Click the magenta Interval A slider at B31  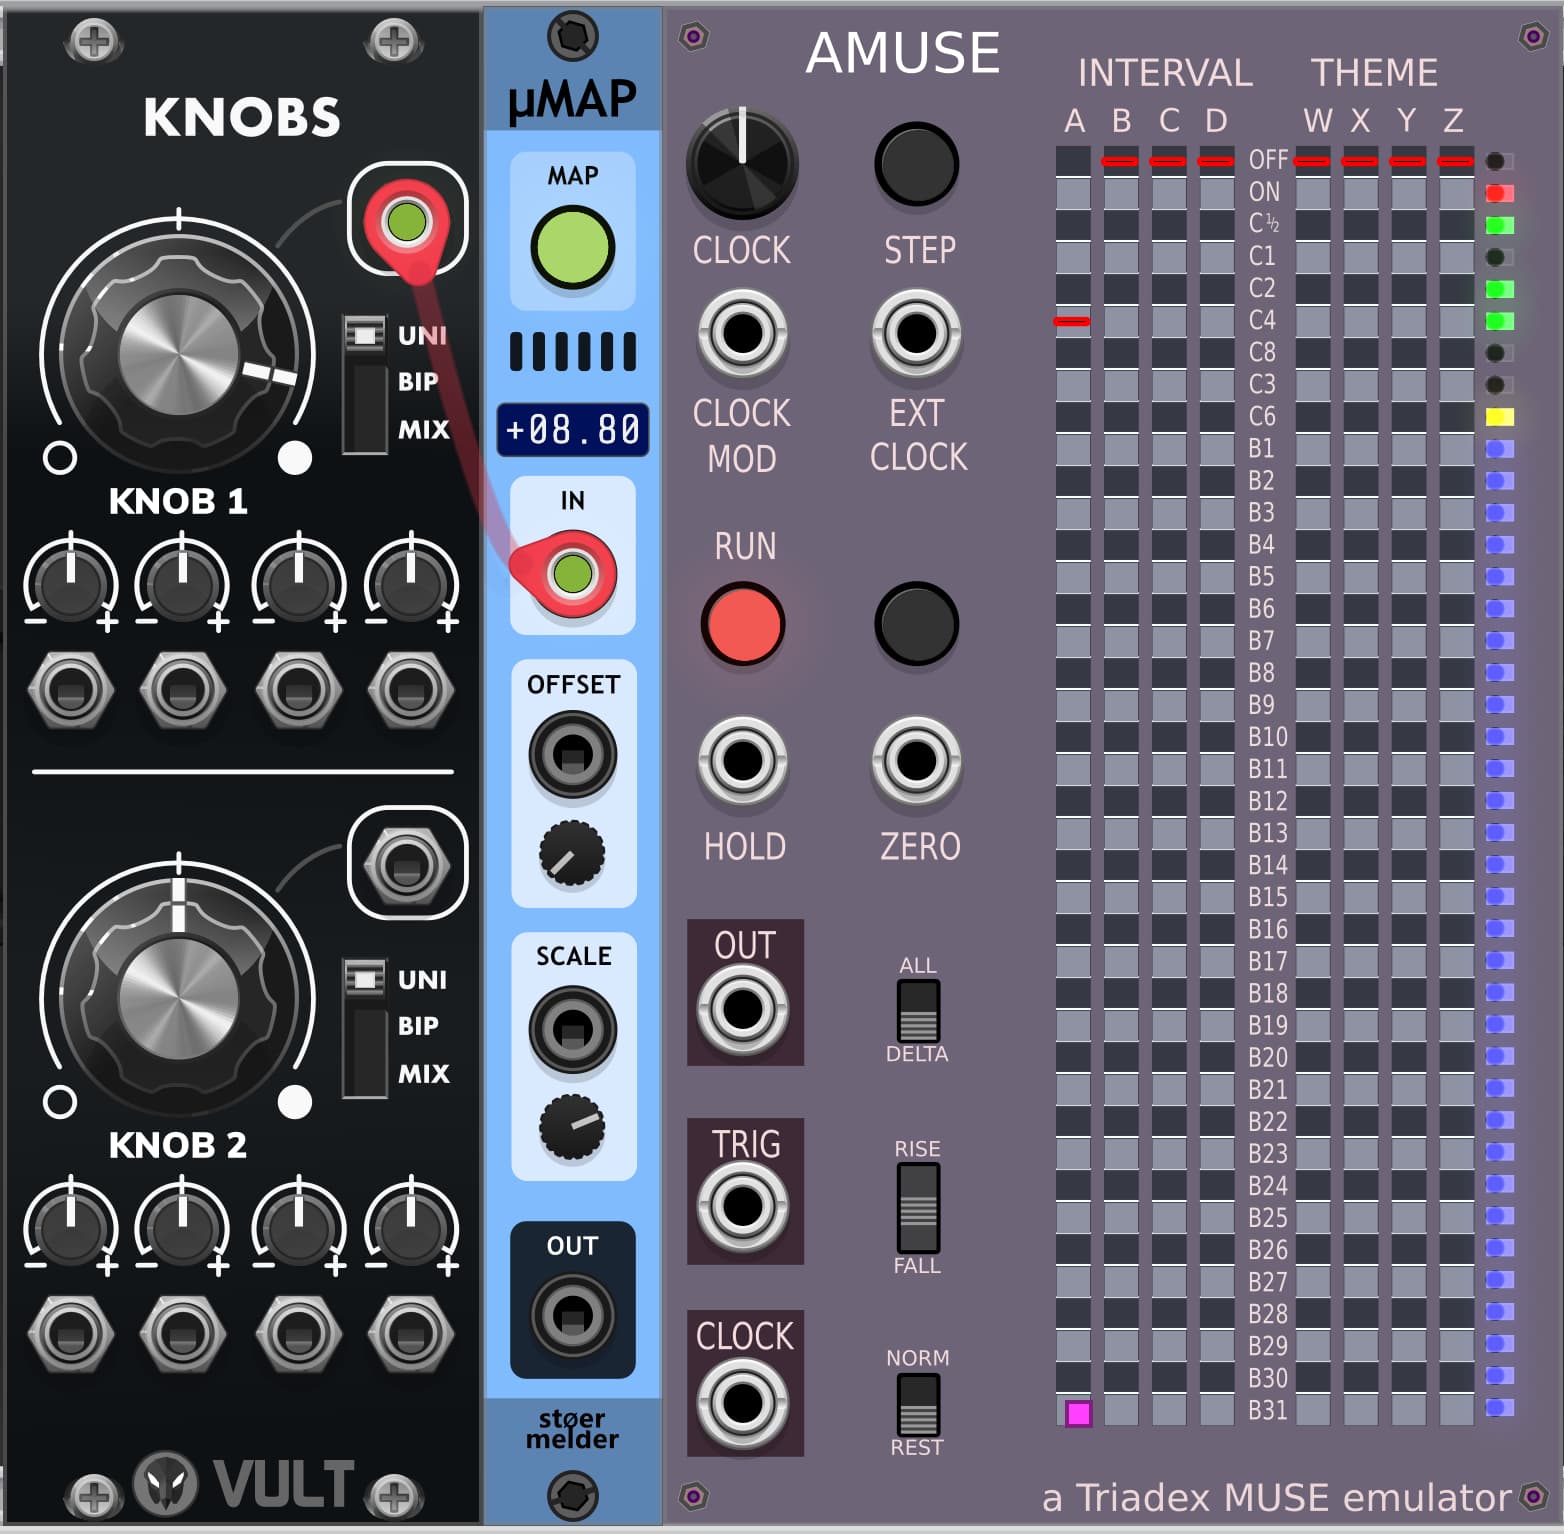click(x=1078, y=1413)
